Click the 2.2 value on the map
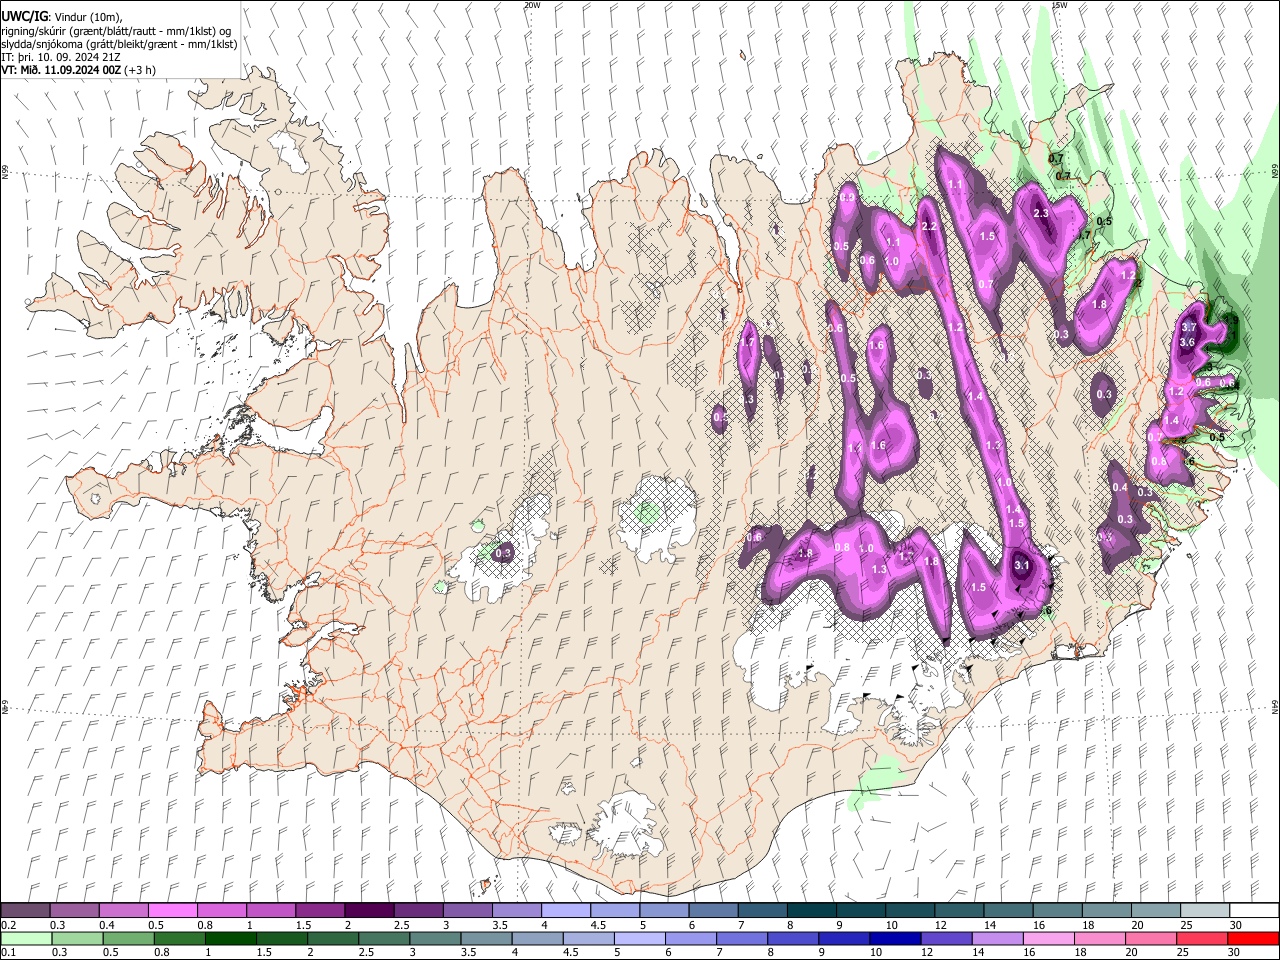Viewport: 1280px width, 960px height. point(929,226)
